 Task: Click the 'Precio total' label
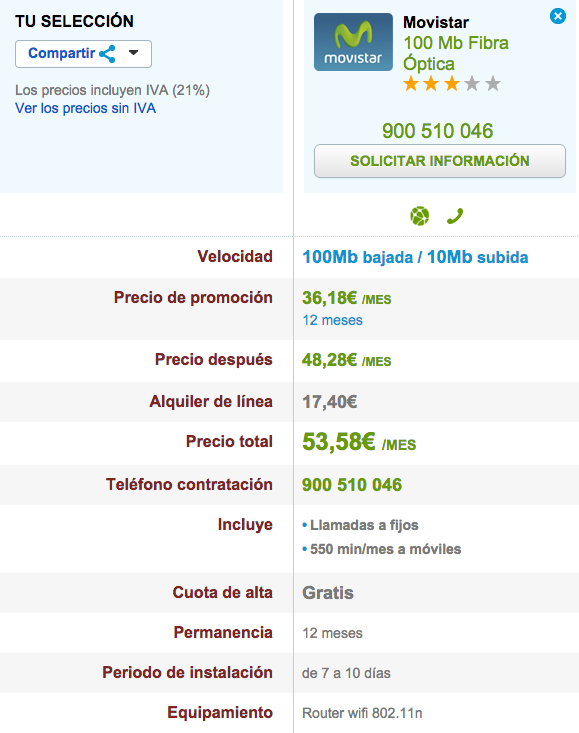[x=229, y=441]
